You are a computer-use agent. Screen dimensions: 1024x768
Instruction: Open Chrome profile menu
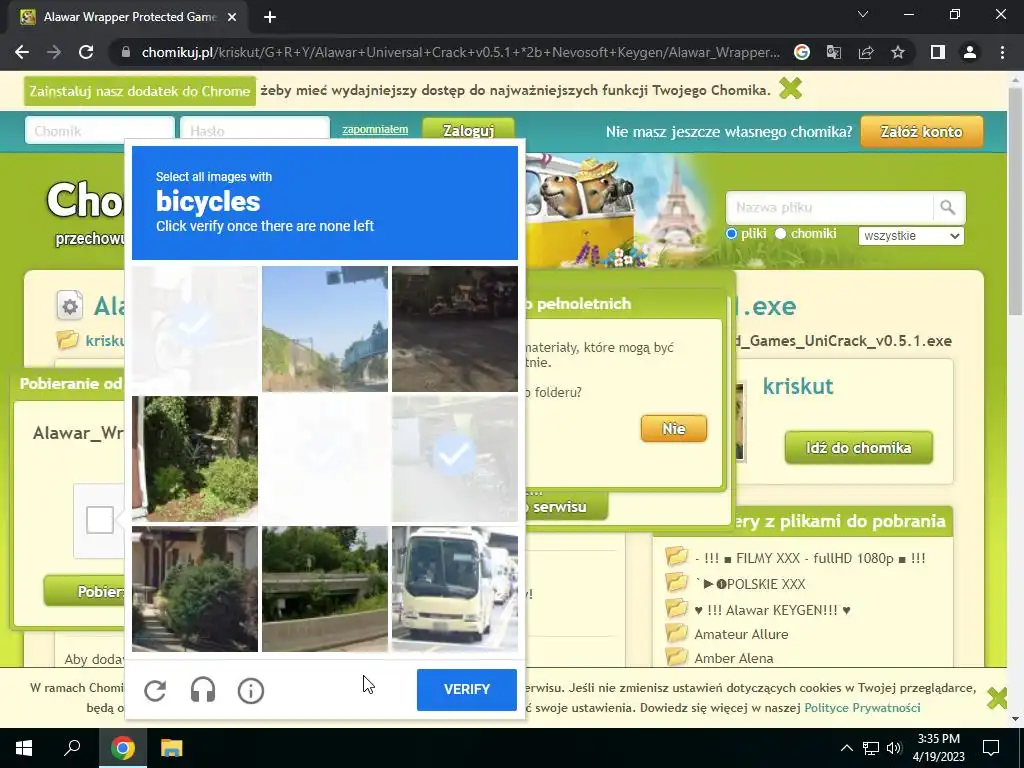pos(970,52)
